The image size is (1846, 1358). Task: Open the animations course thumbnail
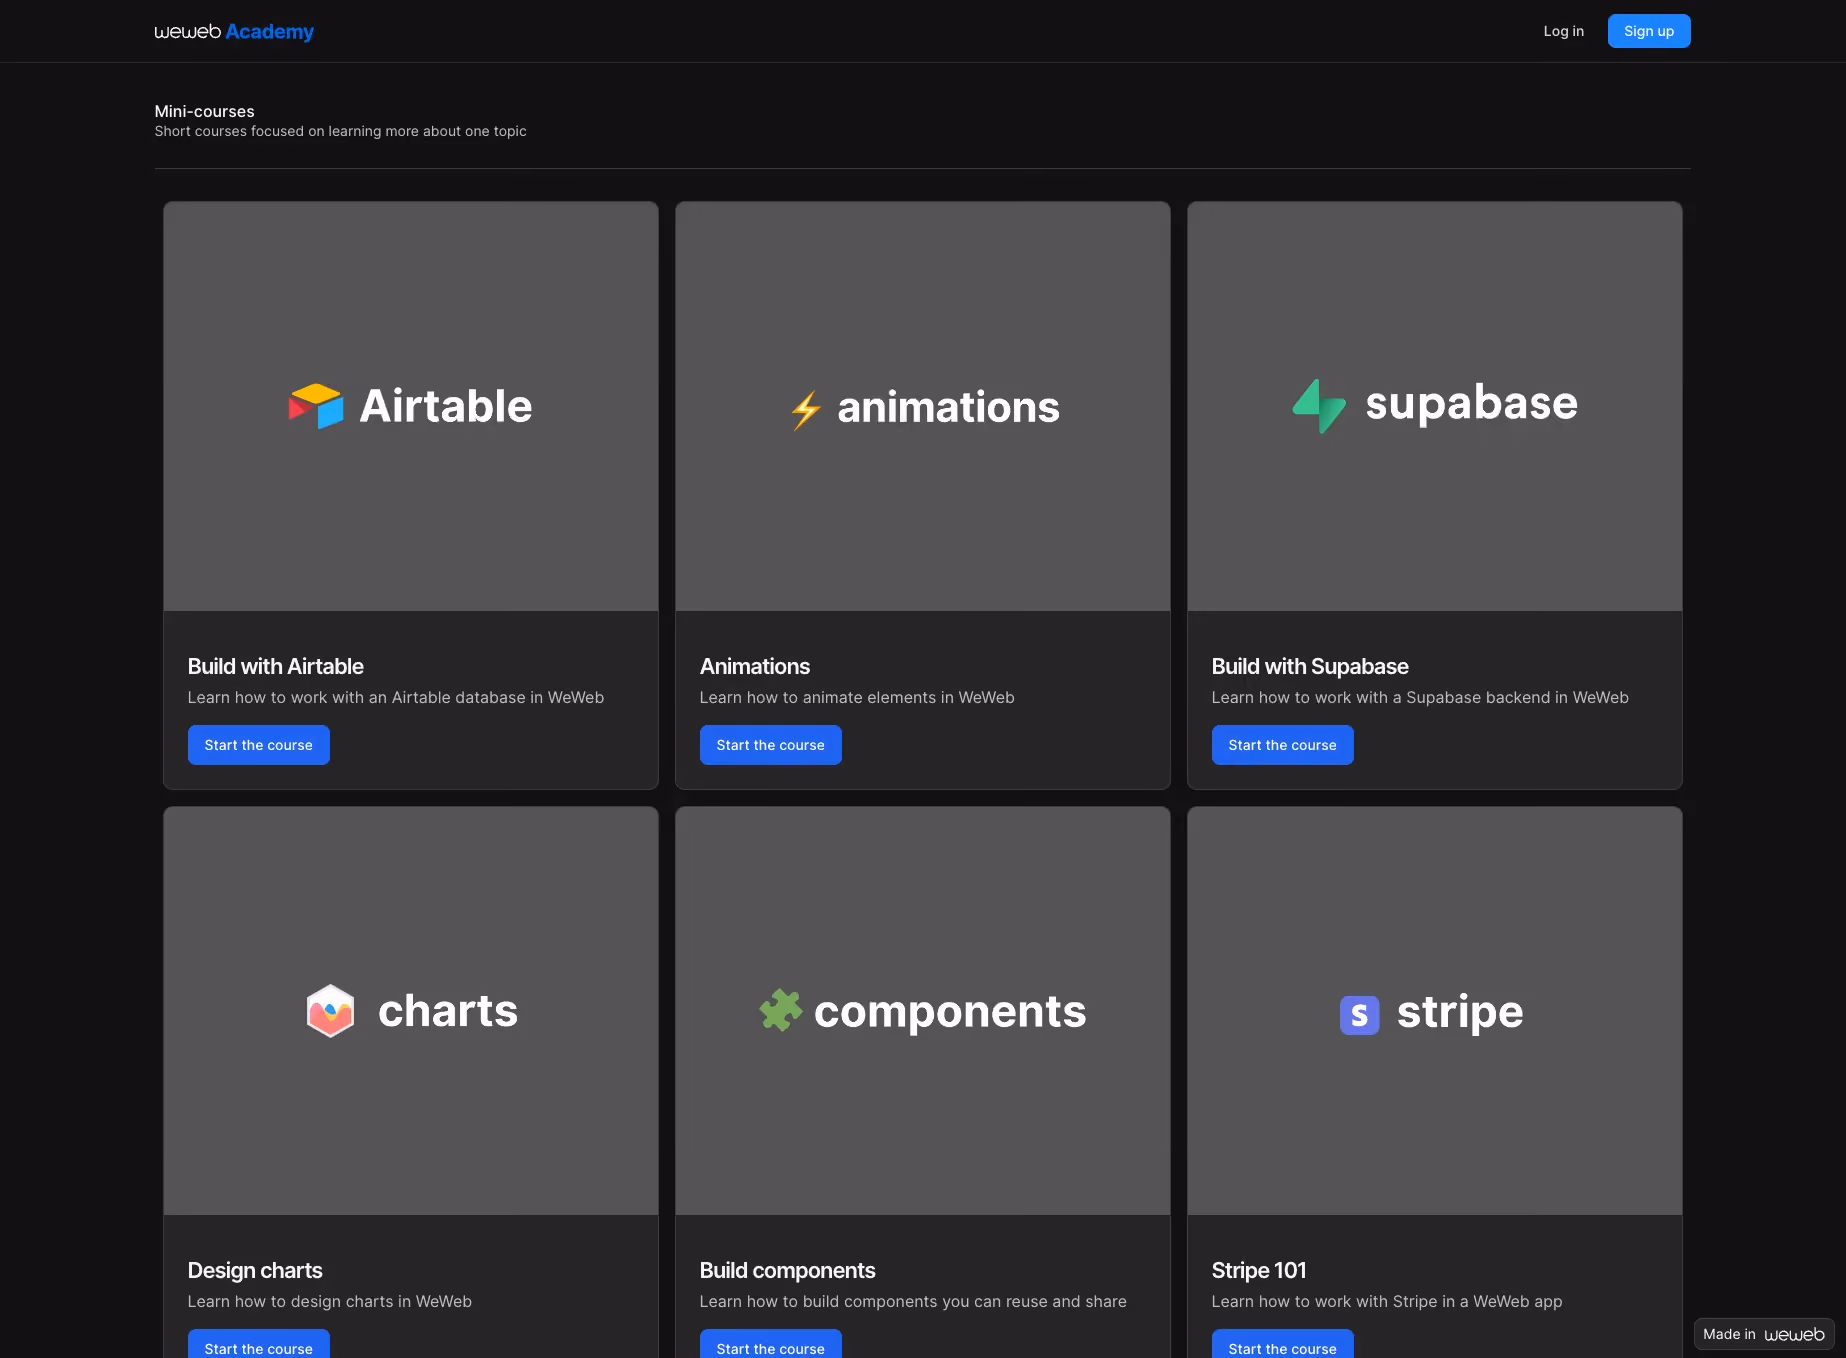click(x=923, y=406)
